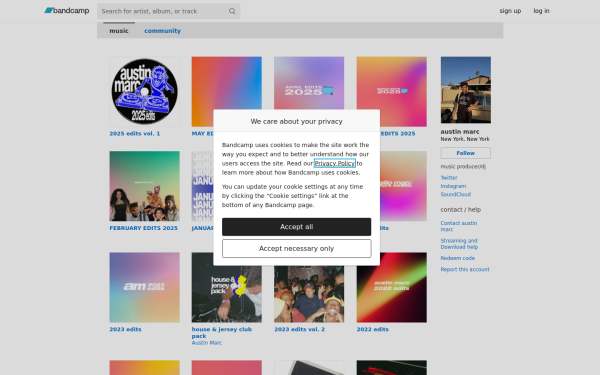Click Accept necessary only button
This screenshot has width=600, height=375.
297,249
